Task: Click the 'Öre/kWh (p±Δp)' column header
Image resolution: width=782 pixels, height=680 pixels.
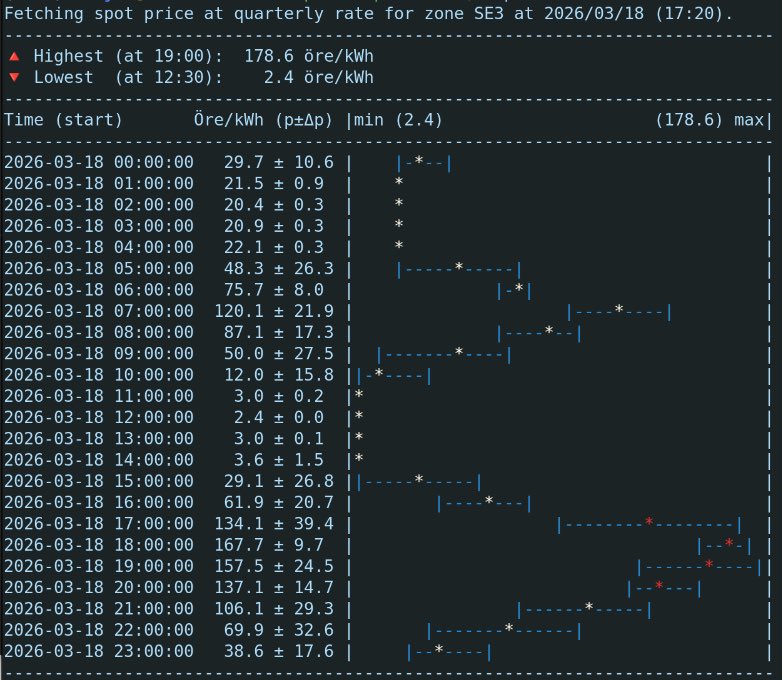Action: coord(263,120)
